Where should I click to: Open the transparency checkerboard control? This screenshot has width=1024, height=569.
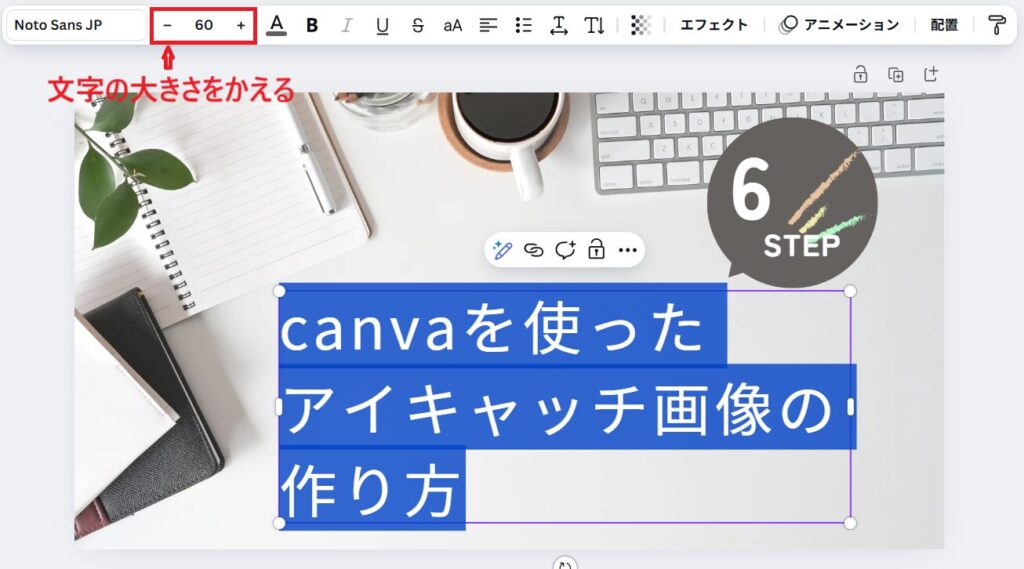[641, 25]
